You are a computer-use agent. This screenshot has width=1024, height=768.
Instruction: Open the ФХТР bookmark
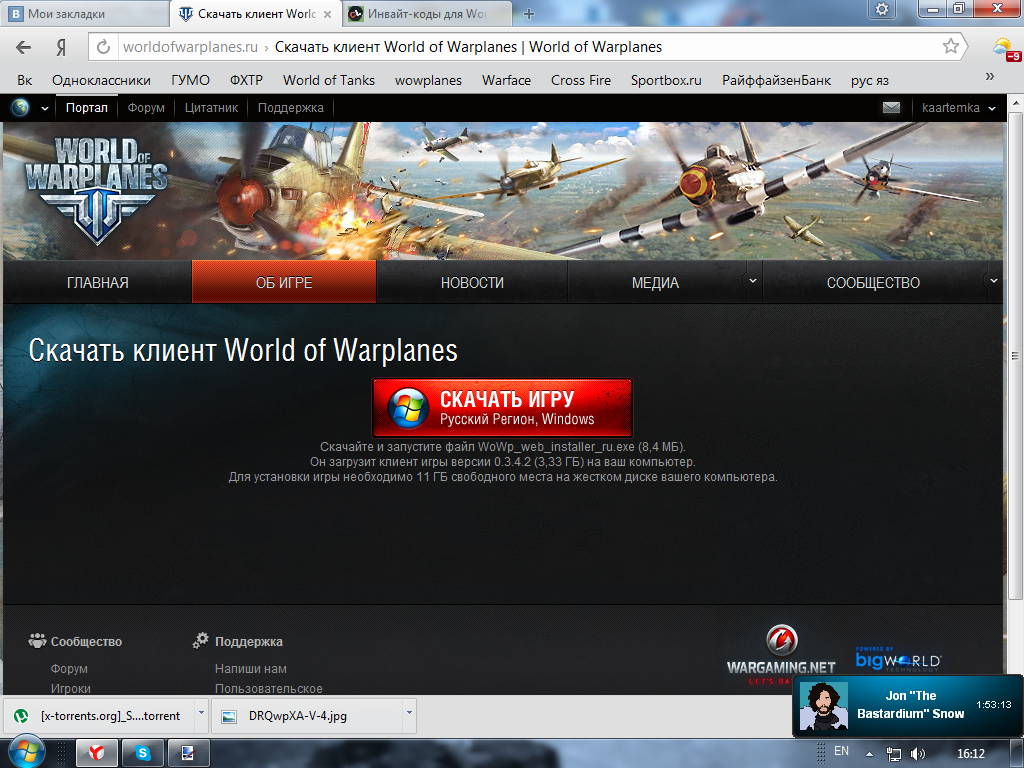(246, 80)
